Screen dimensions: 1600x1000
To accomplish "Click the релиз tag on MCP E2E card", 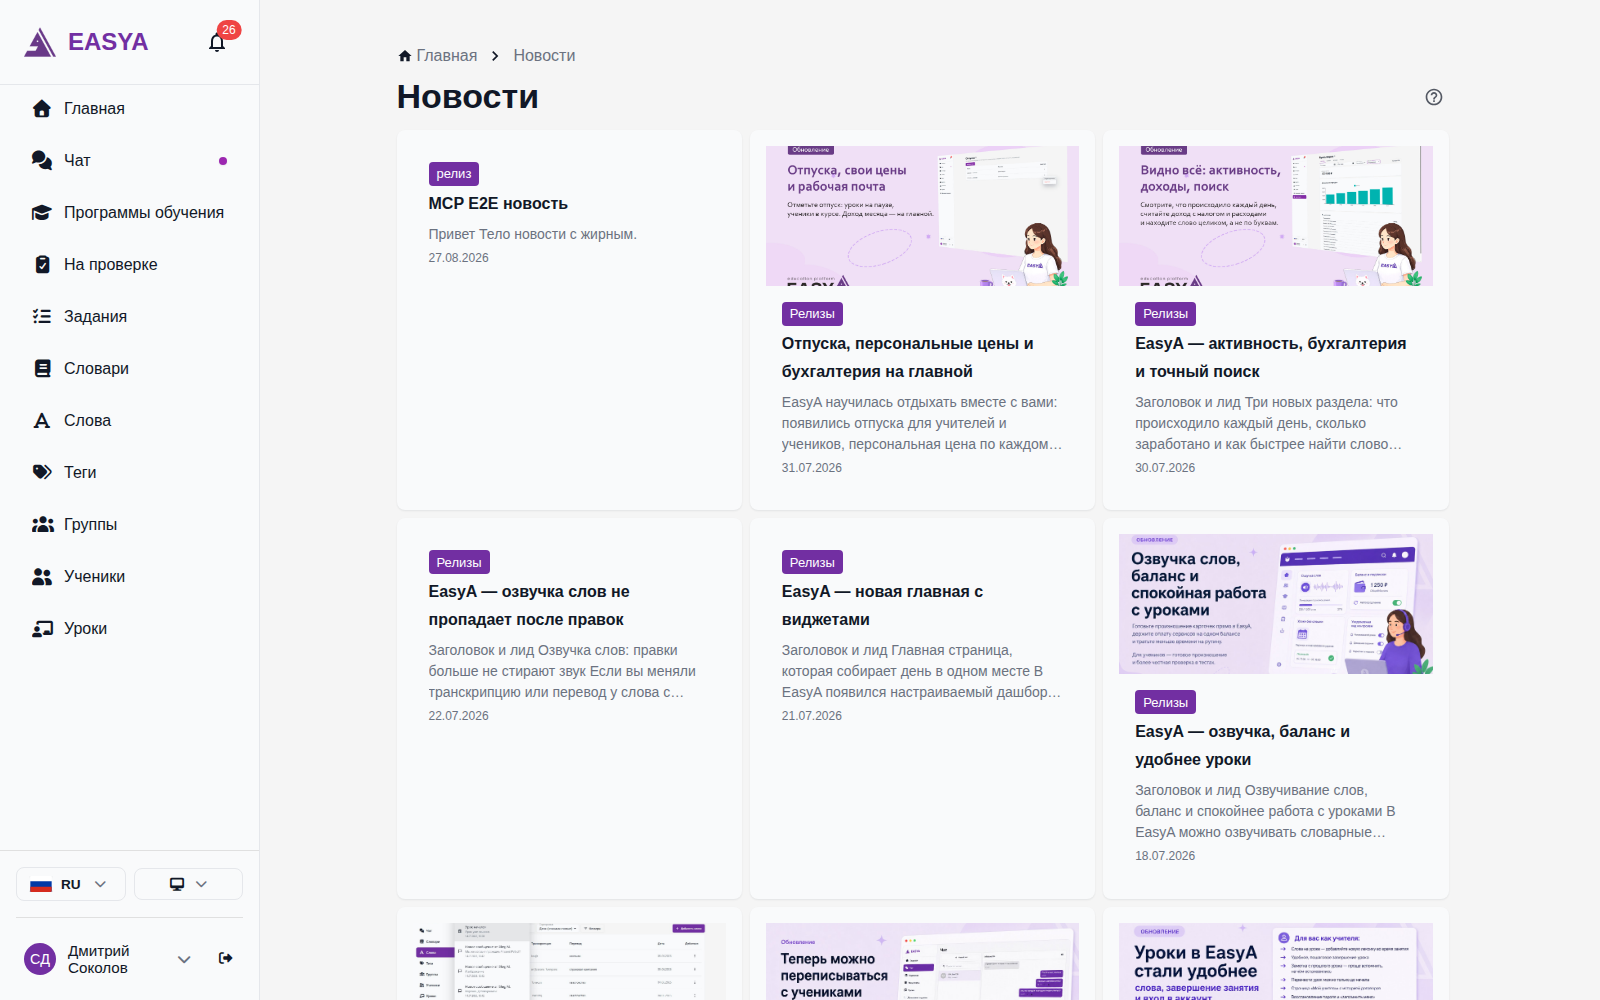I will (454, 174).
